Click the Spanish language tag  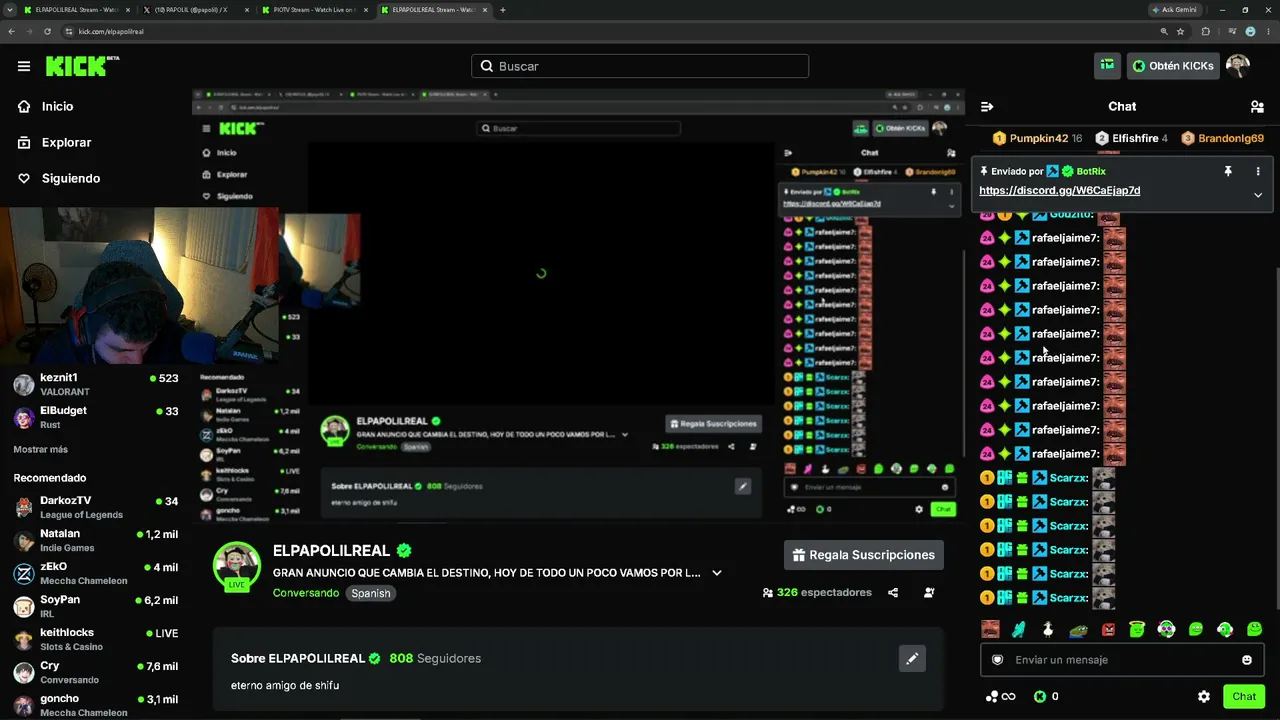pos(371,593)
